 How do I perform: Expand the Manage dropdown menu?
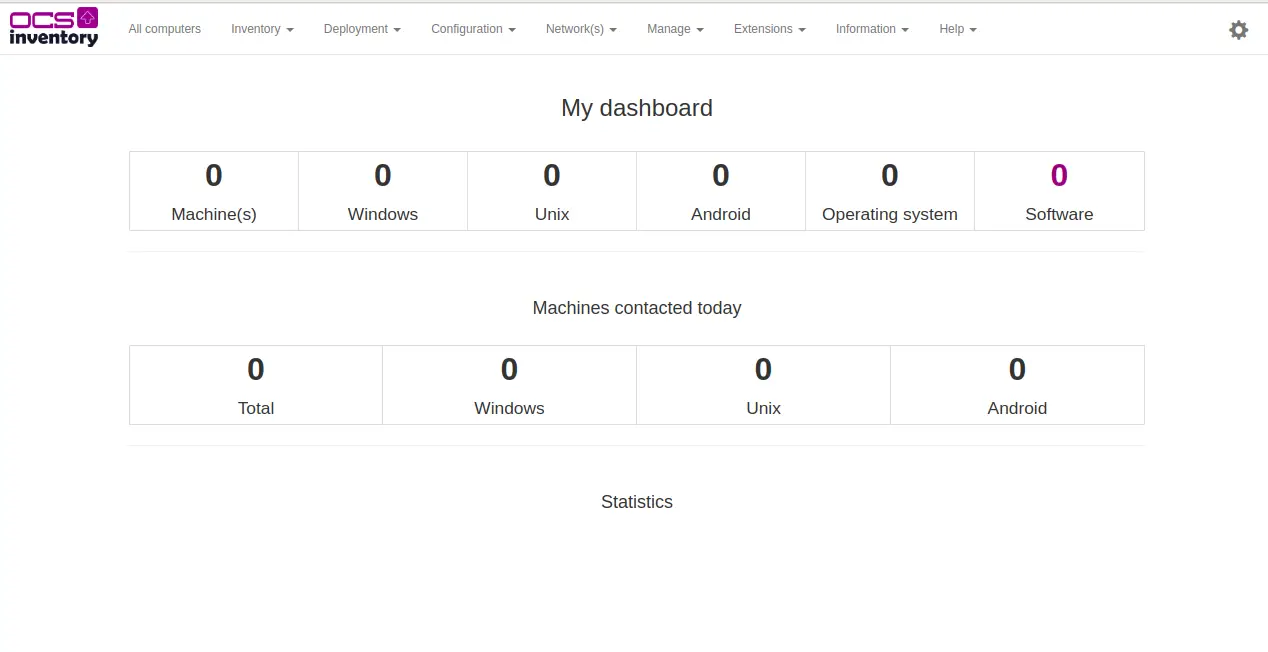tap(675, 29)
